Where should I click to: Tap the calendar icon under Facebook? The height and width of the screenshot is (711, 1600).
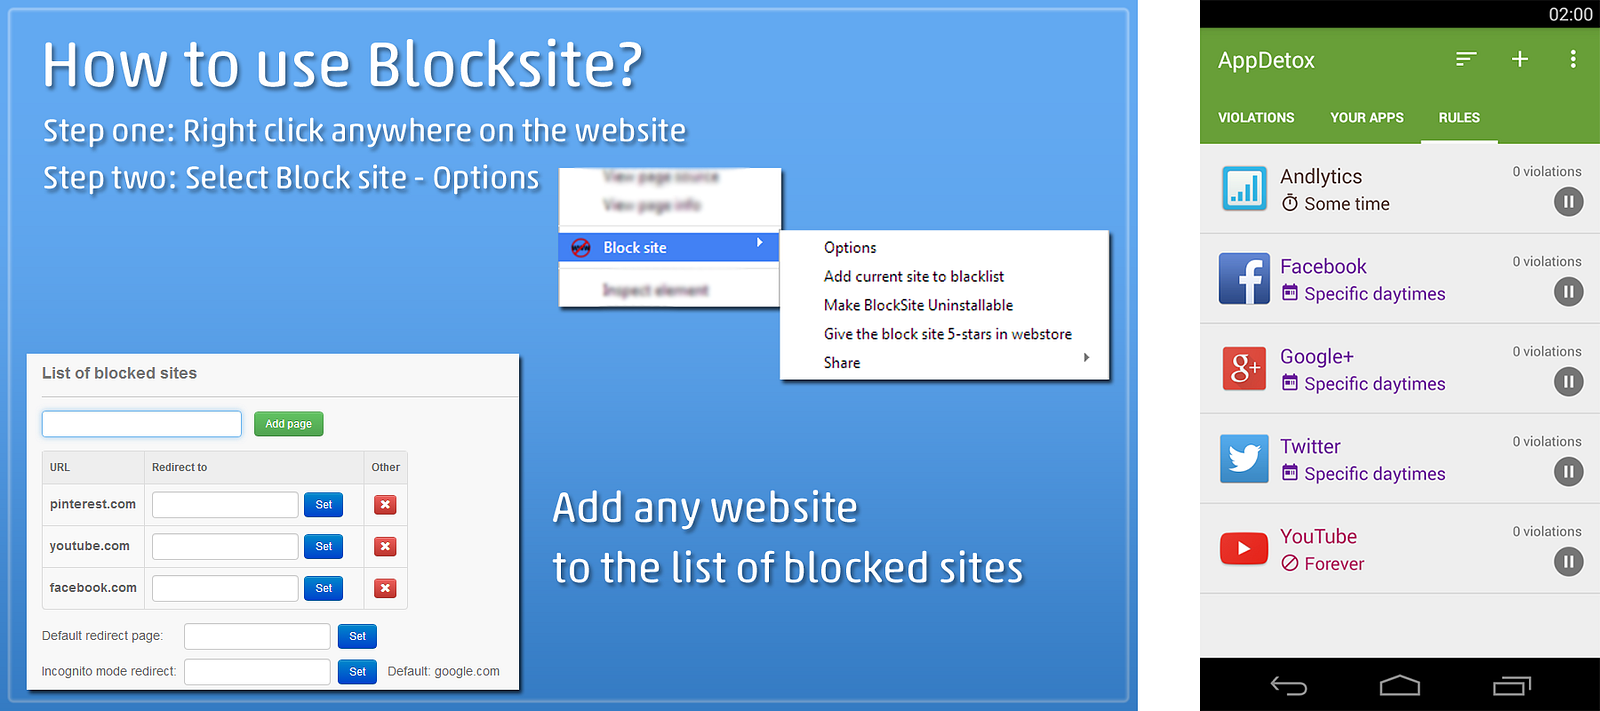(x=1290, y=293)
